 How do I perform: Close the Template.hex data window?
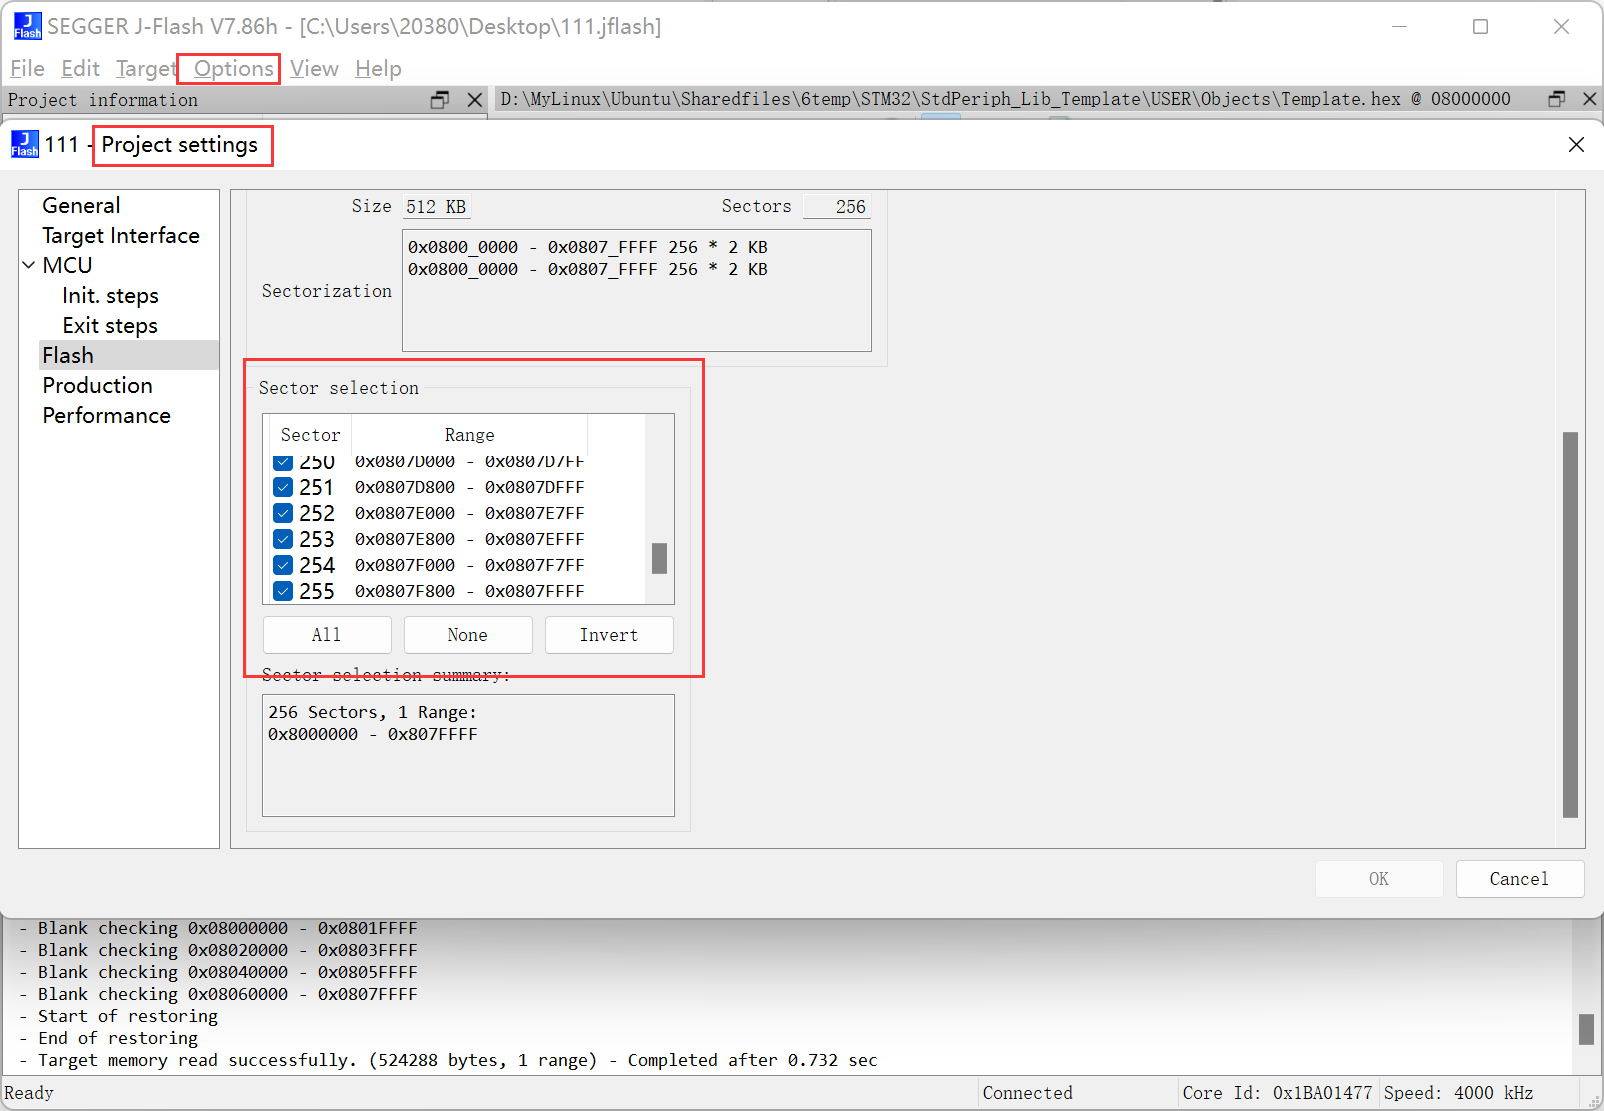click(1589, 99)
